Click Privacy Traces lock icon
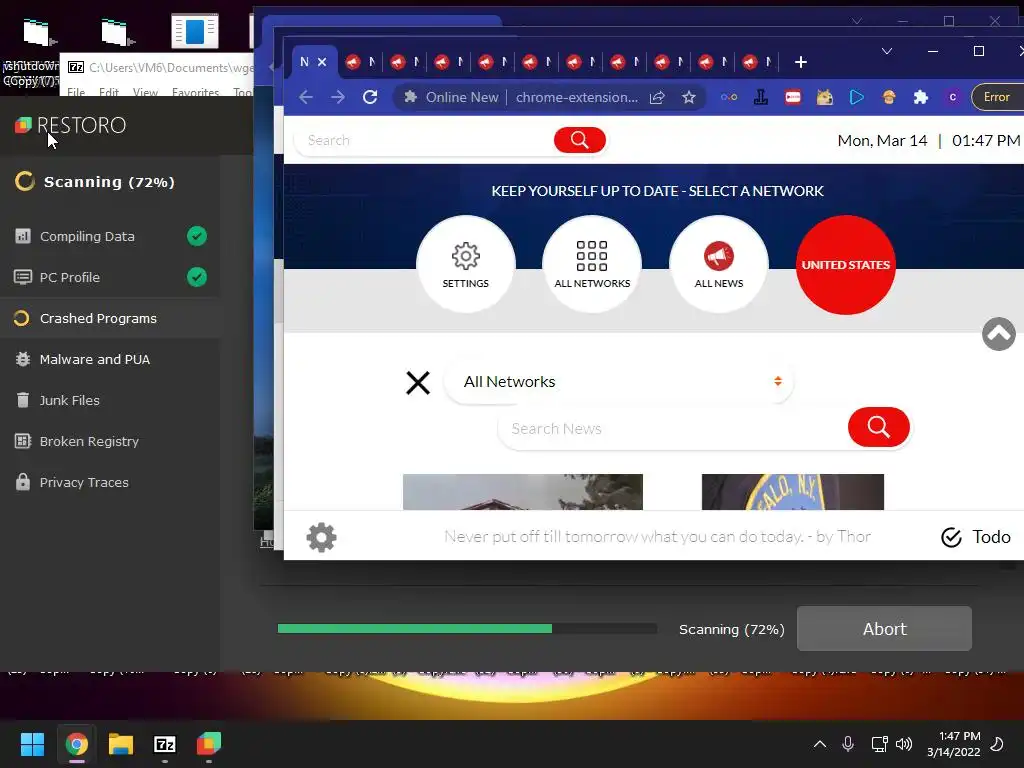The height and width of the screenshot is (768, 1024). [23, 482]
